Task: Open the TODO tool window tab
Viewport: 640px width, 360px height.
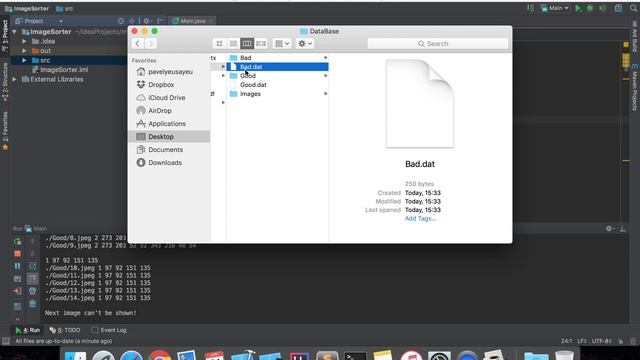Action: 65,330
